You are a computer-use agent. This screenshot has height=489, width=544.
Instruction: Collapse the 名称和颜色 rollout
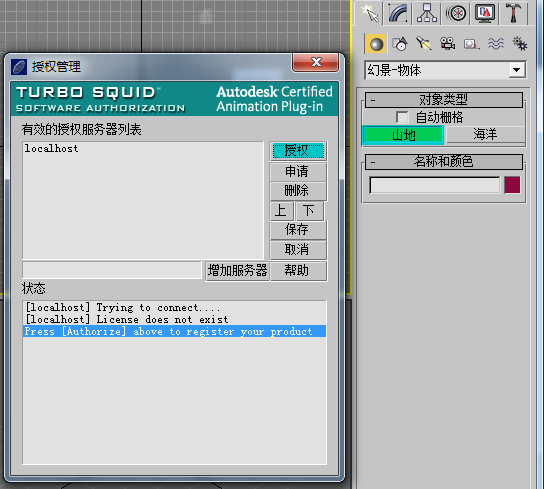[444, 162]
